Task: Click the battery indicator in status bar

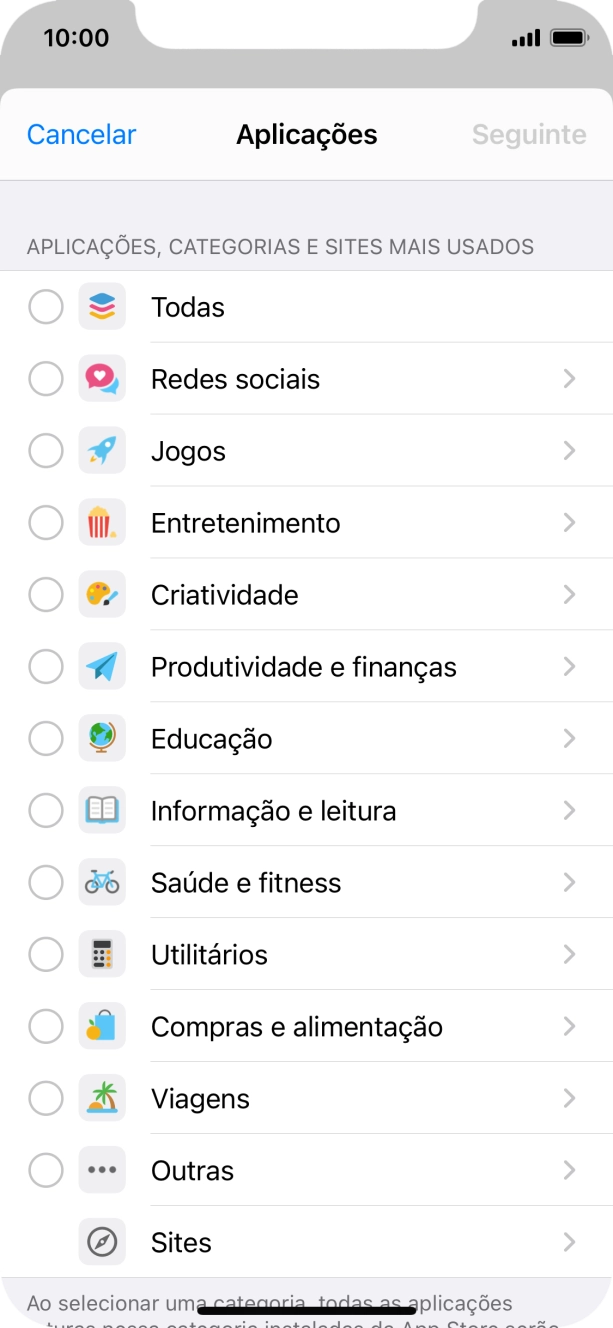Action: click(x=569, y=38)
